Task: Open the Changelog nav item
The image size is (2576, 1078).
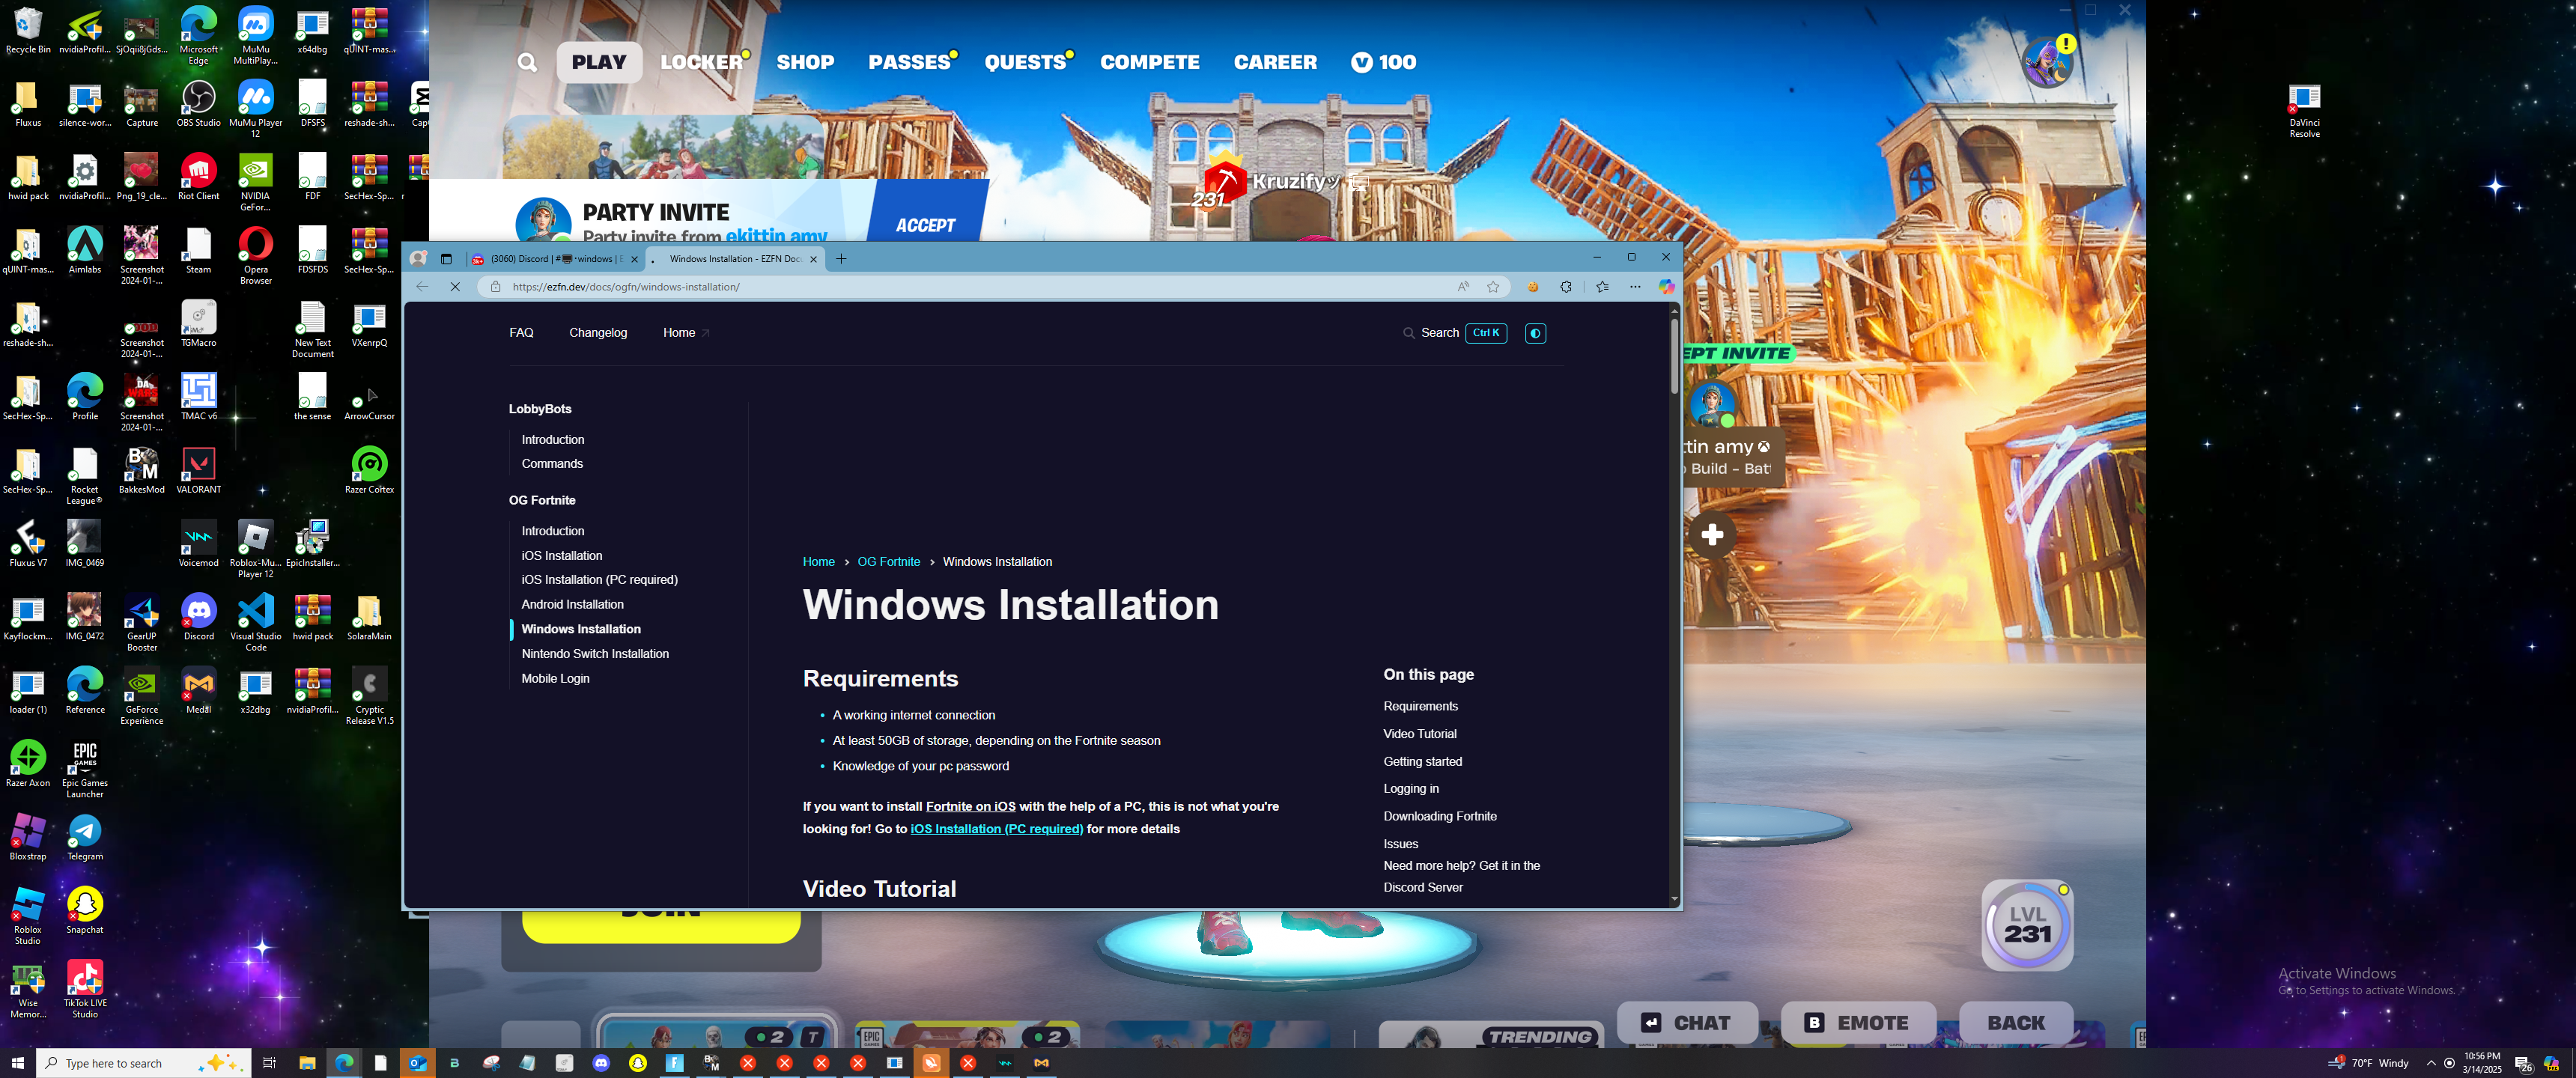Action: coord(598,333)
